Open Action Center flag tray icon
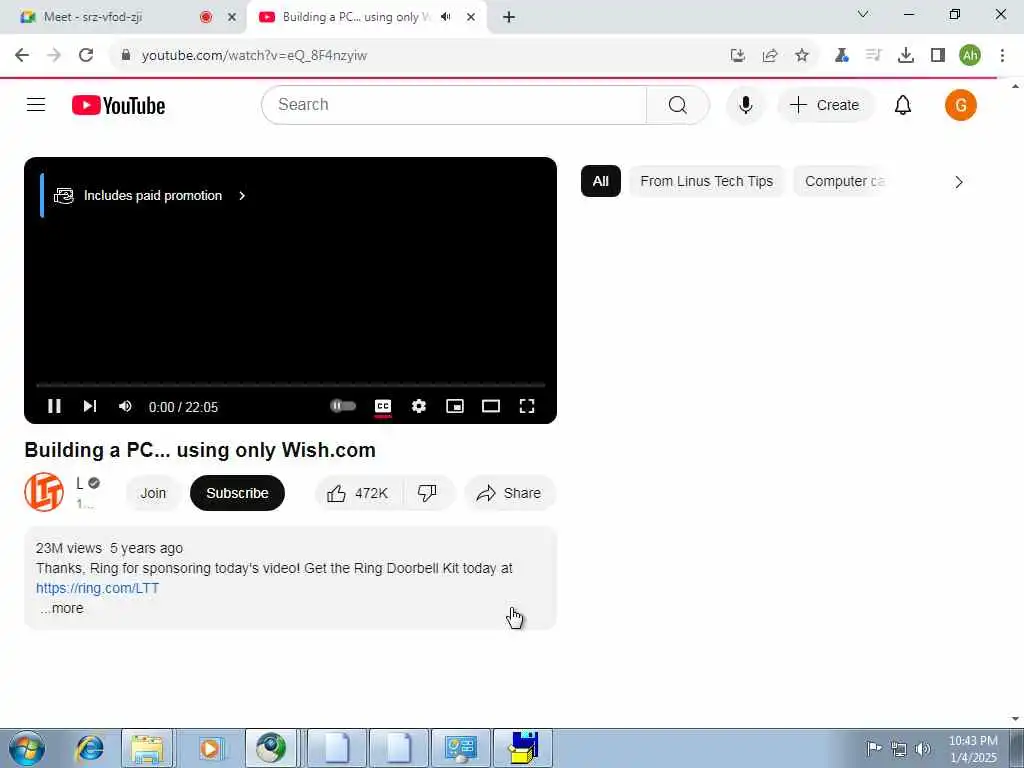 [x=874, y=748]
